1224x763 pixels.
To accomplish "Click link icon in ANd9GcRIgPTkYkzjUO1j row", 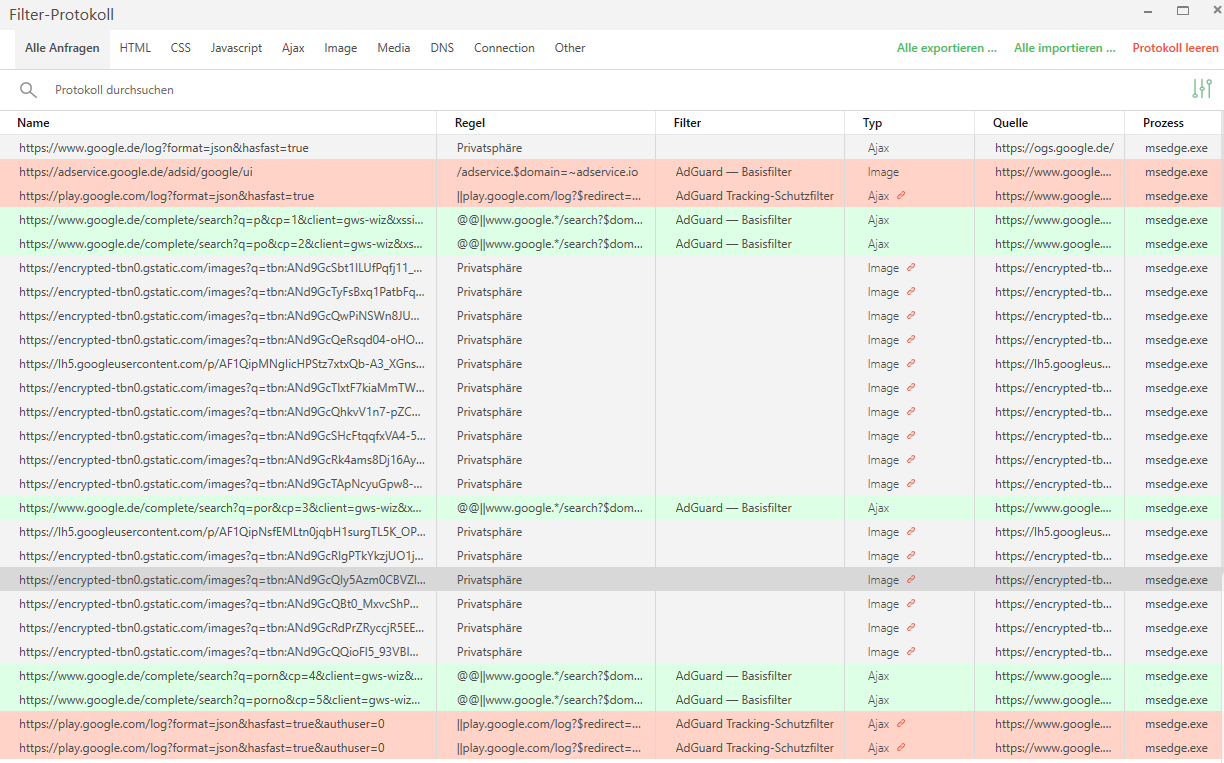I will coord(911,556).
